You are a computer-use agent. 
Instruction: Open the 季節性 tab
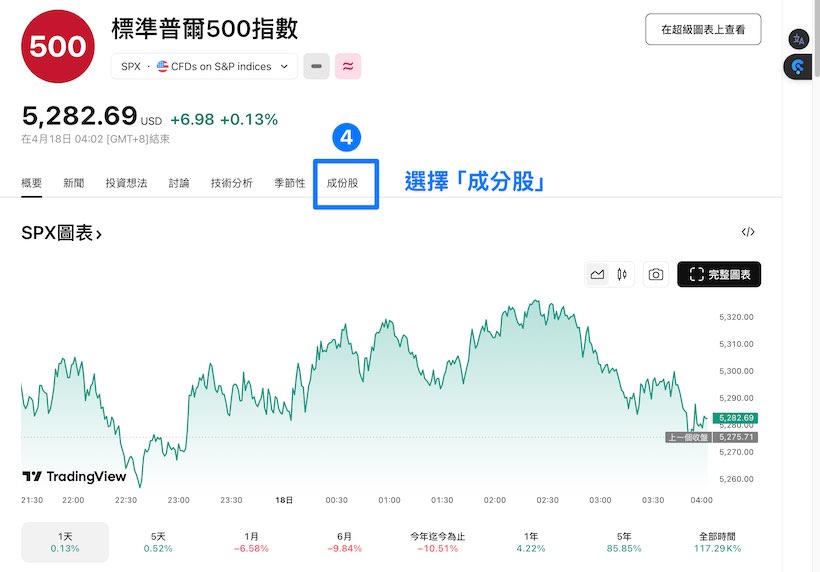point(290,183)
